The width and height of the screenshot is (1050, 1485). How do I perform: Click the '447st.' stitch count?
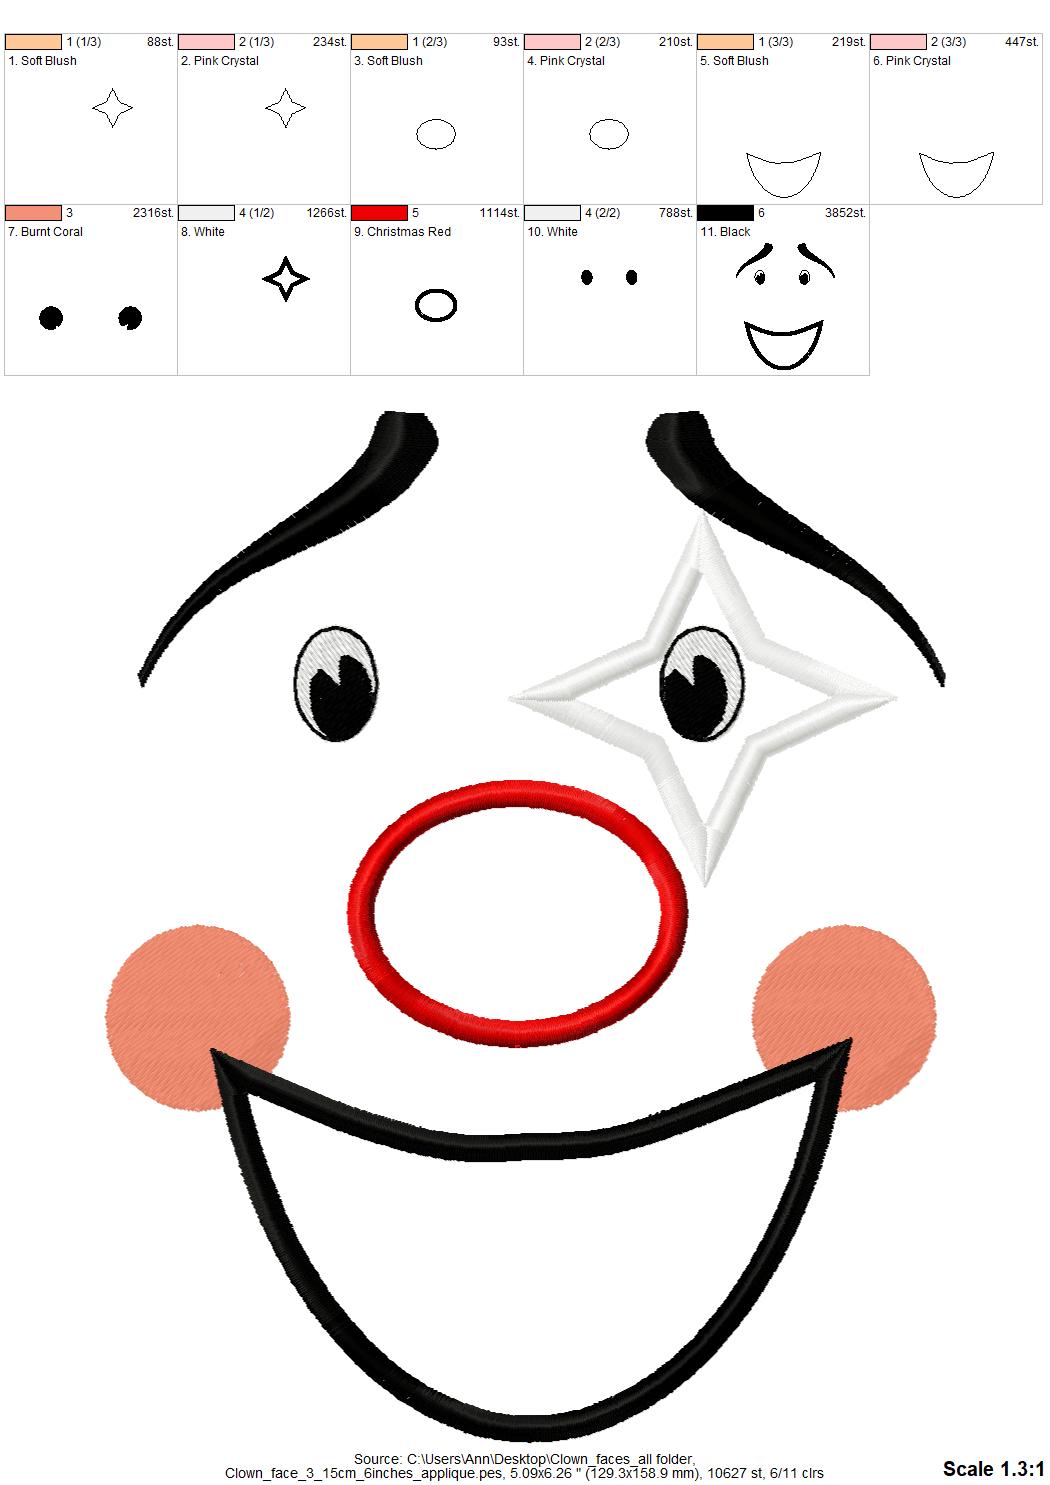tap(1022, 42)
